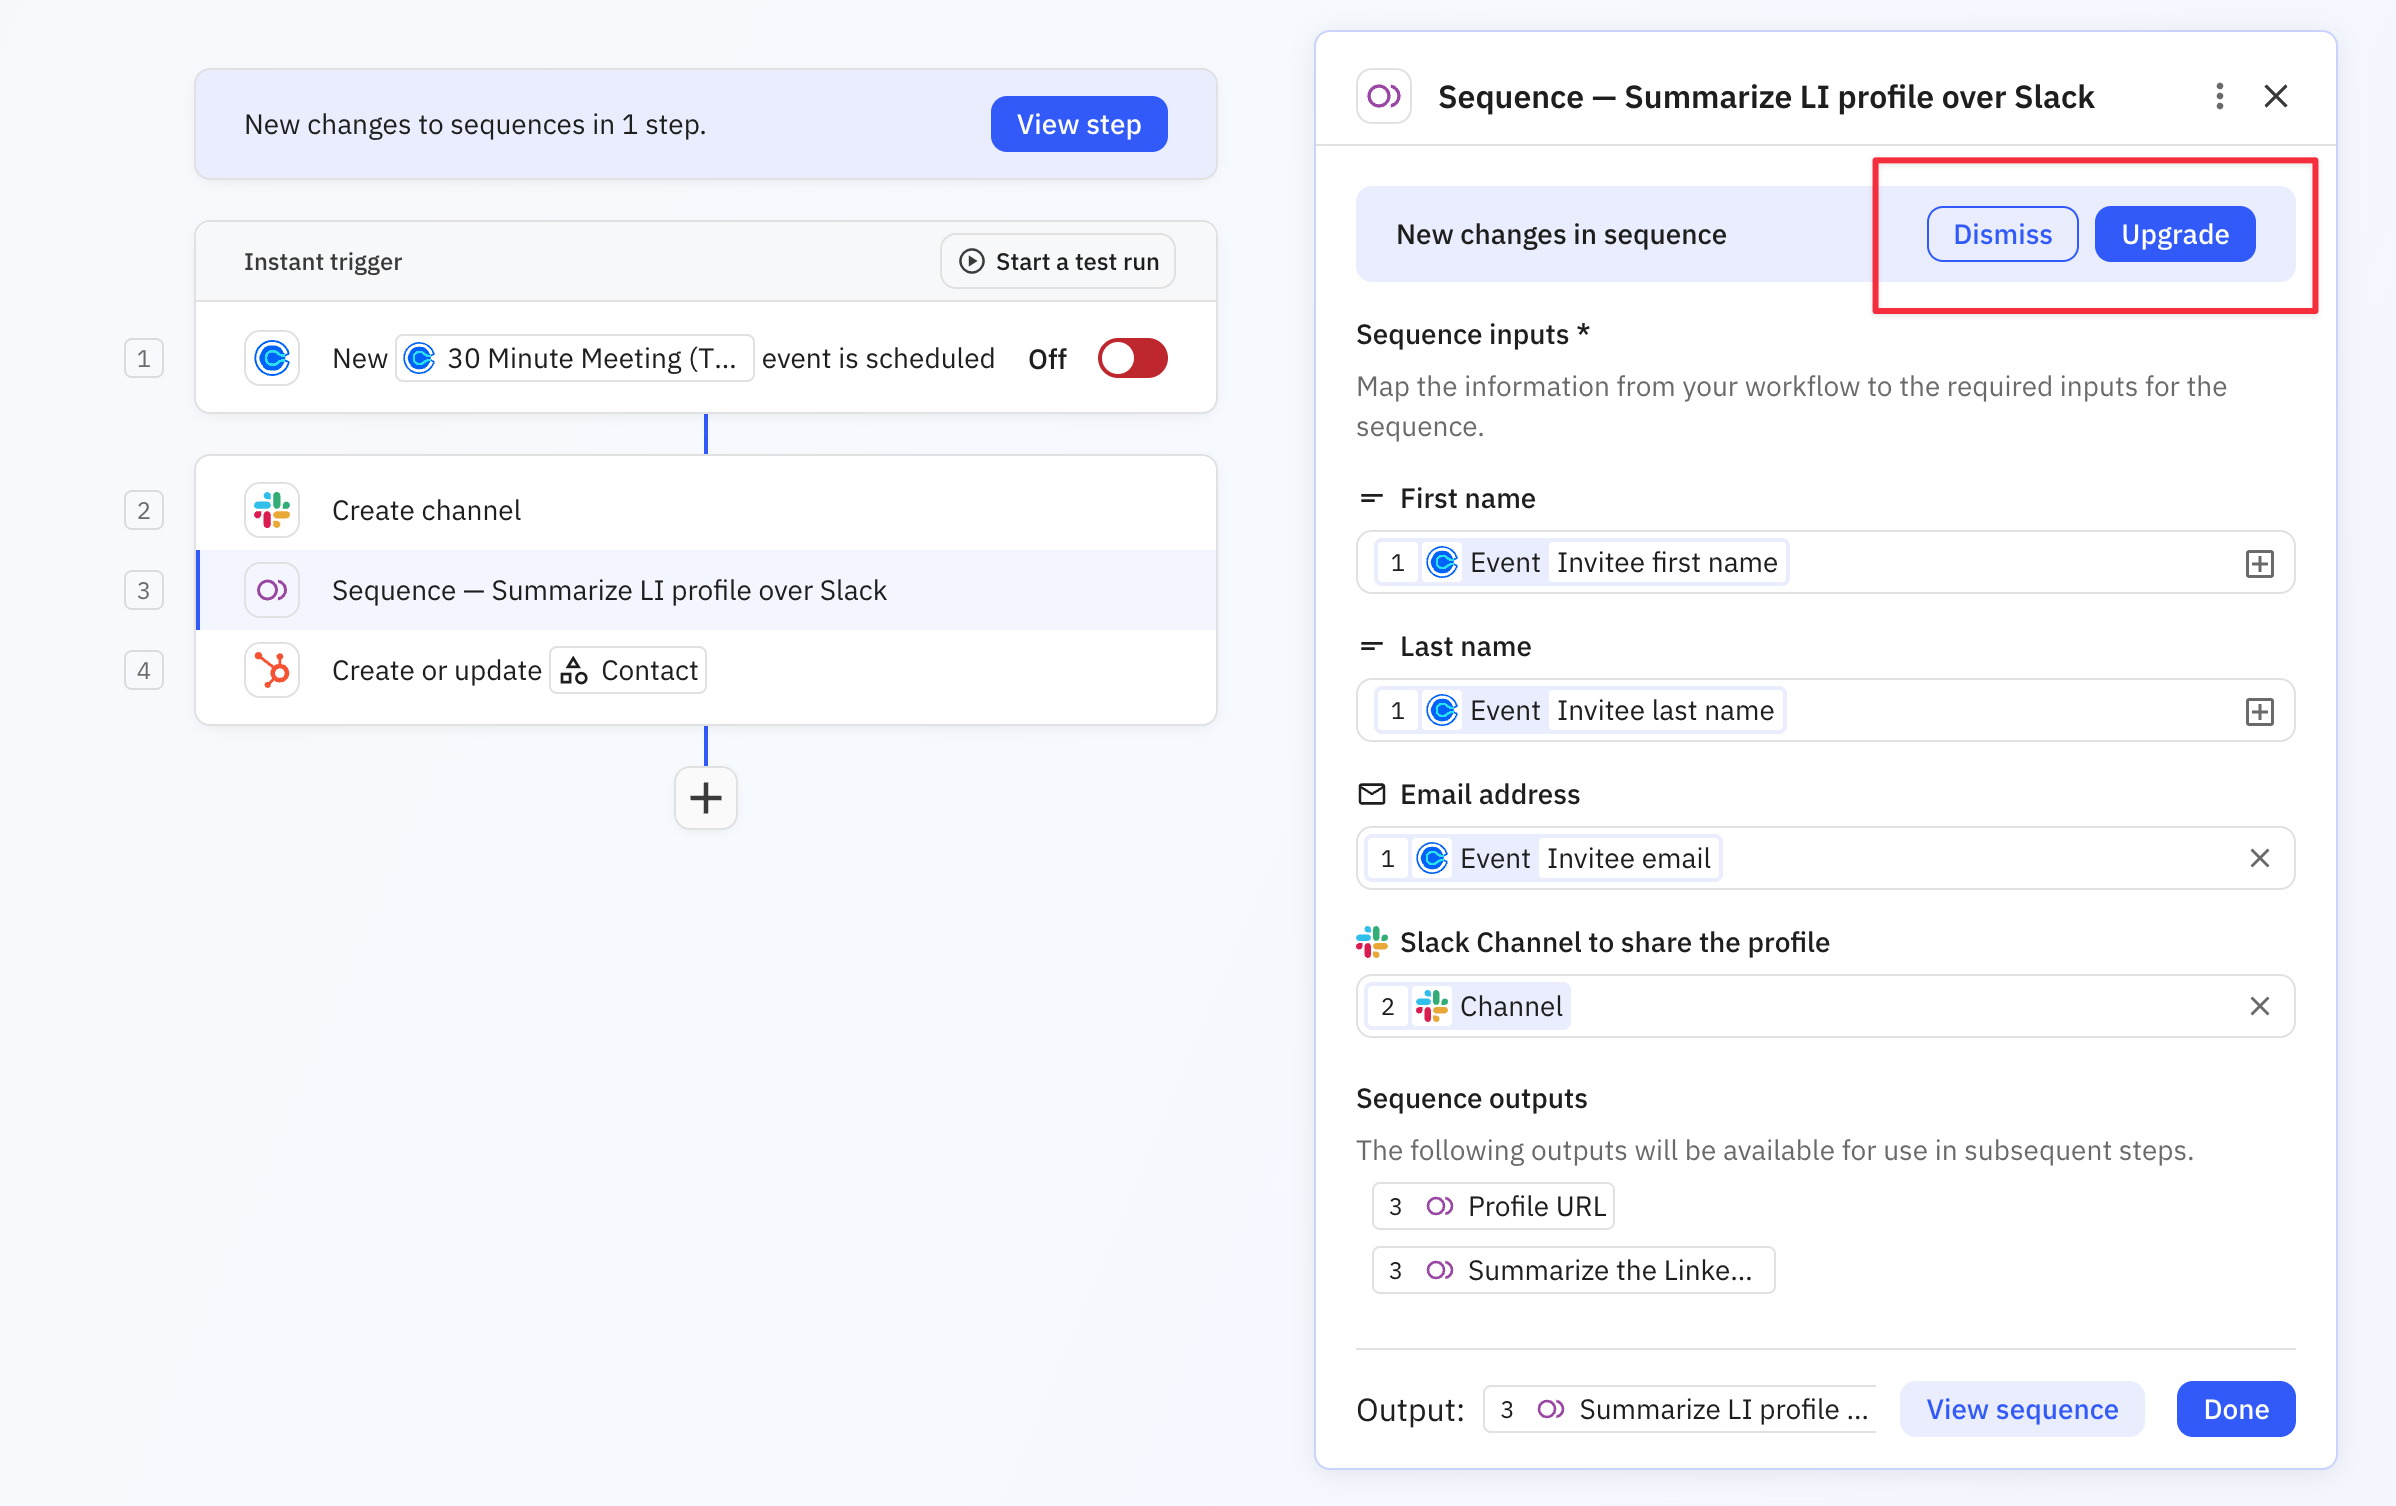Expand the data picker for Last name input
The width and height of the screenshot is (2396, 1506).
(x=2259, y=710)
